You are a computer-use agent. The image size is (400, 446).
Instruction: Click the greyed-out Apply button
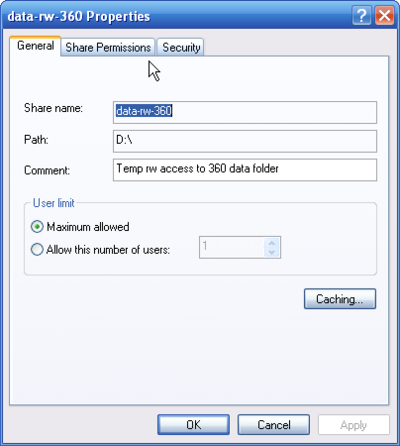(354, 425)
